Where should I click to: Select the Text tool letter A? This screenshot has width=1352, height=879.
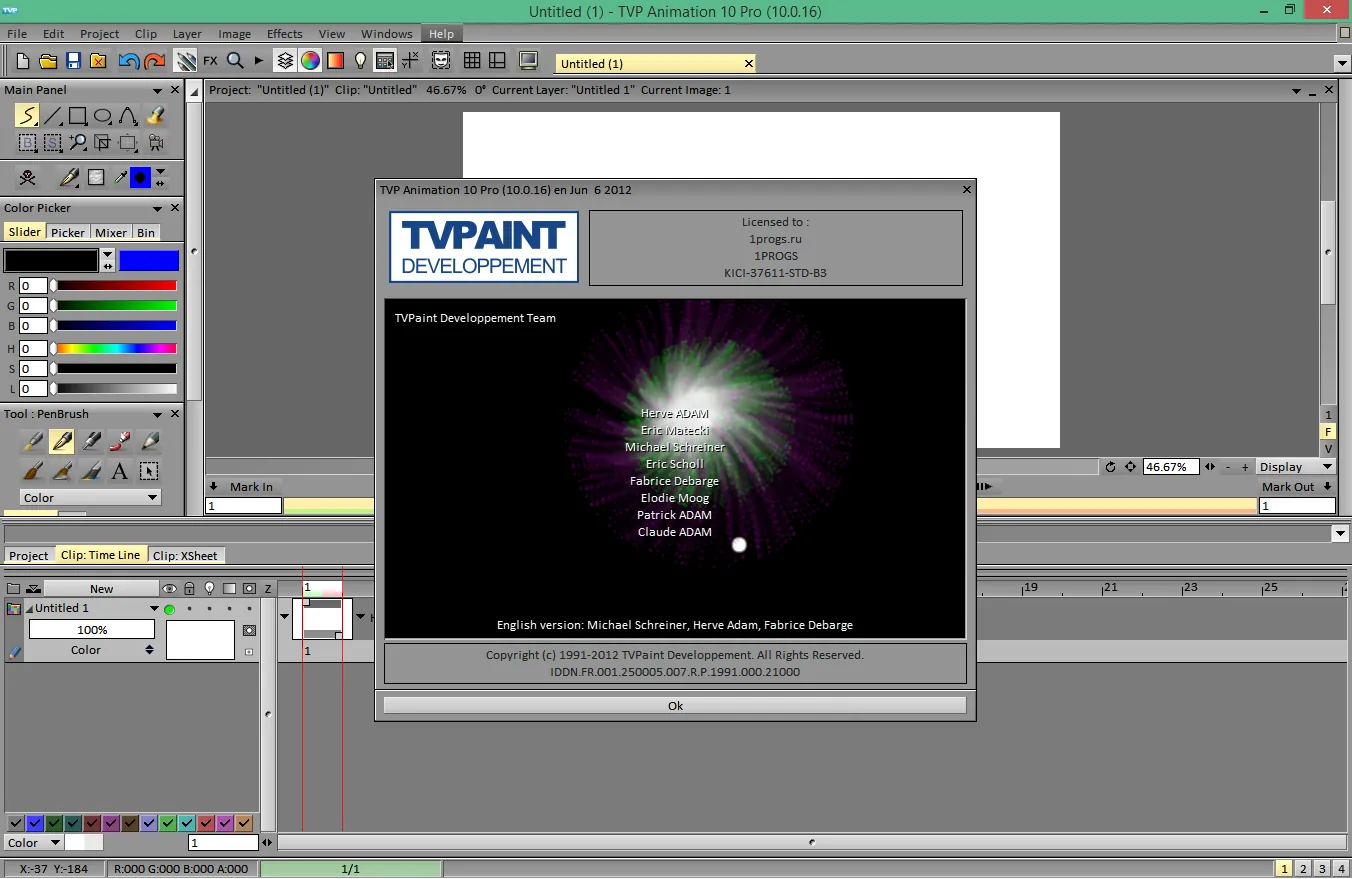point(119,471)
